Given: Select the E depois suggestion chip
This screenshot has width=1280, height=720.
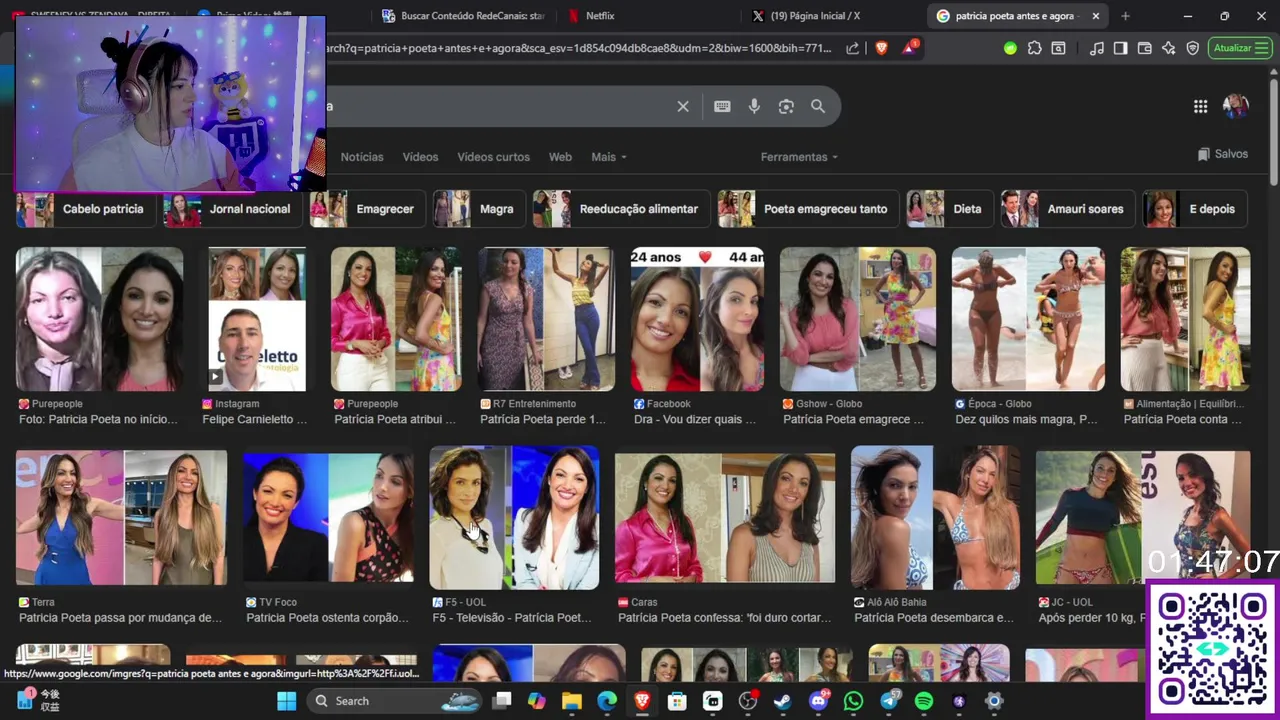Looking at the screenshot, I should (x=1195, y=209).
